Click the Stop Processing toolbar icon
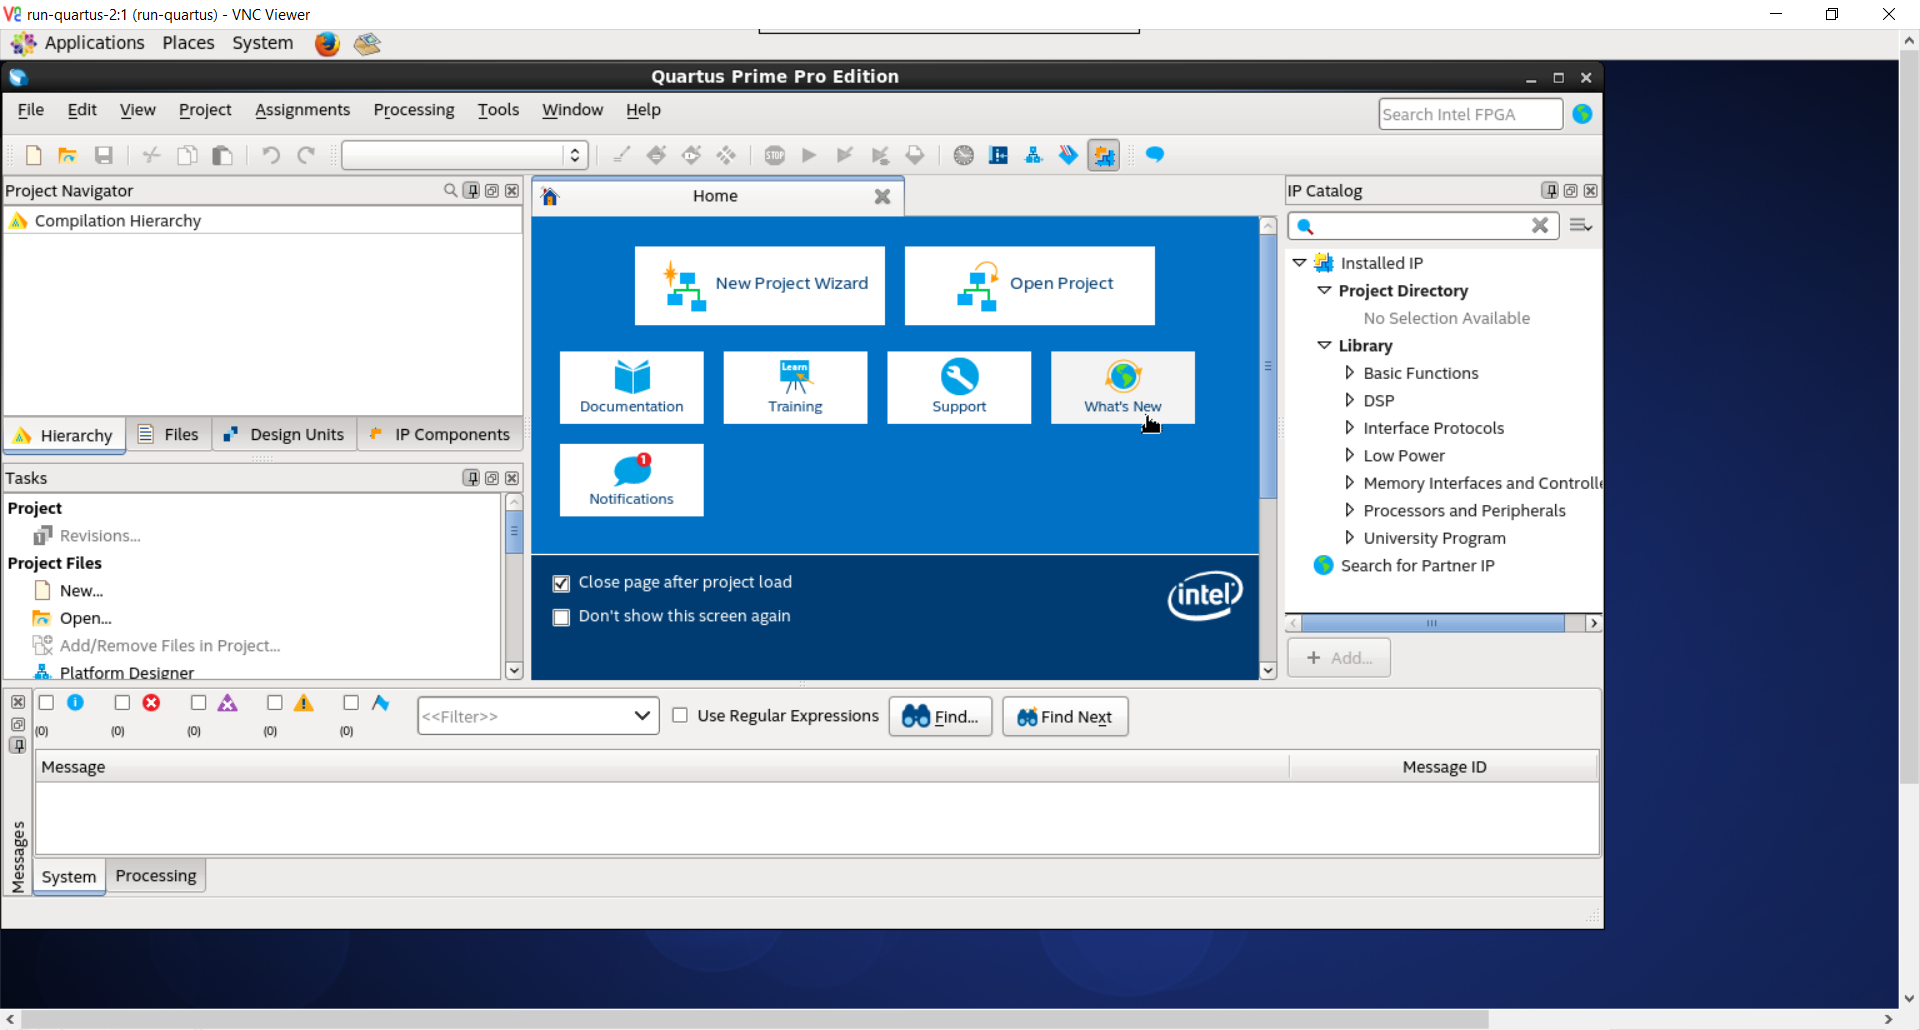Viewport: 1920px width, 1030px height. click(x=774, y=155)
